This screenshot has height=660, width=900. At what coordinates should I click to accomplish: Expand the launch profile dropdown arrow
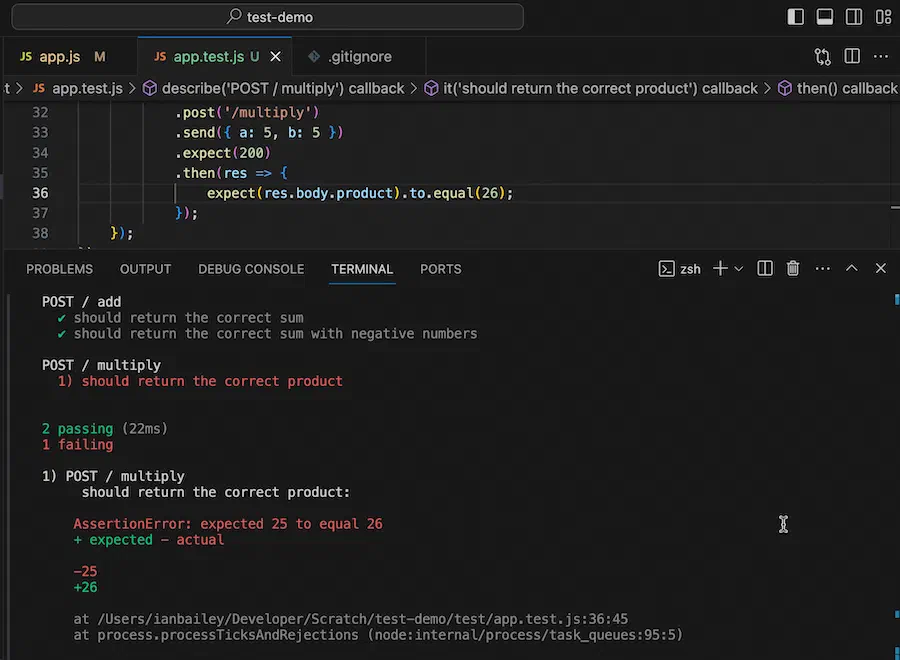click(x=739, y=269)
